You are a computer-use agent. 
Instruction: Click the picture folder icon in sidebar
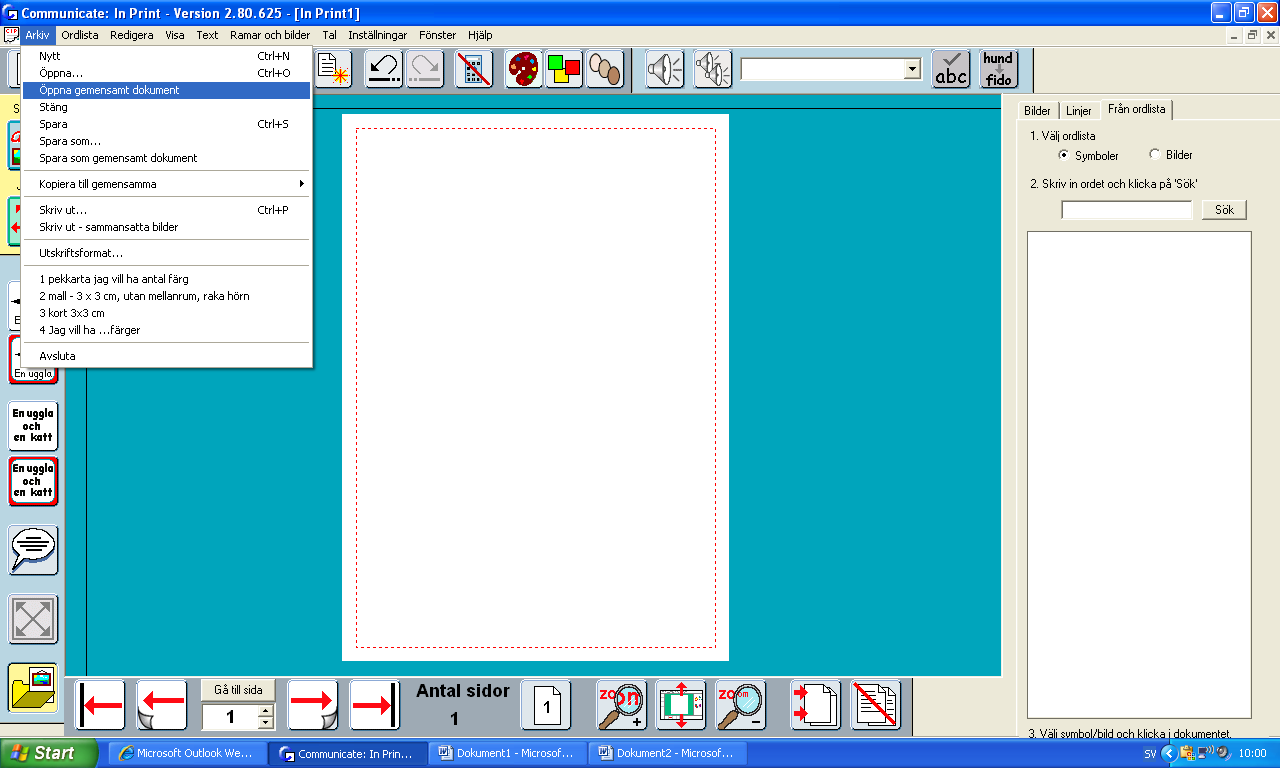point(34,687)
